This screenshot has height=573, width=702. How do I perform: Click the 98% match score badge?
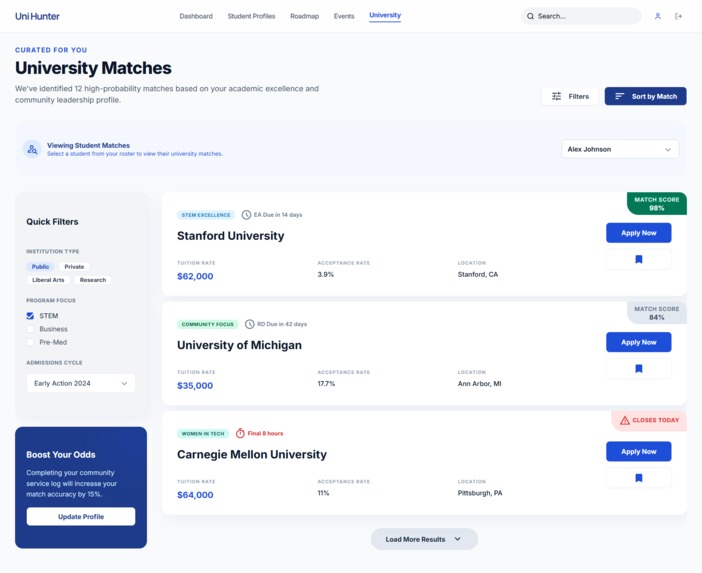click(x=657, y=204)
